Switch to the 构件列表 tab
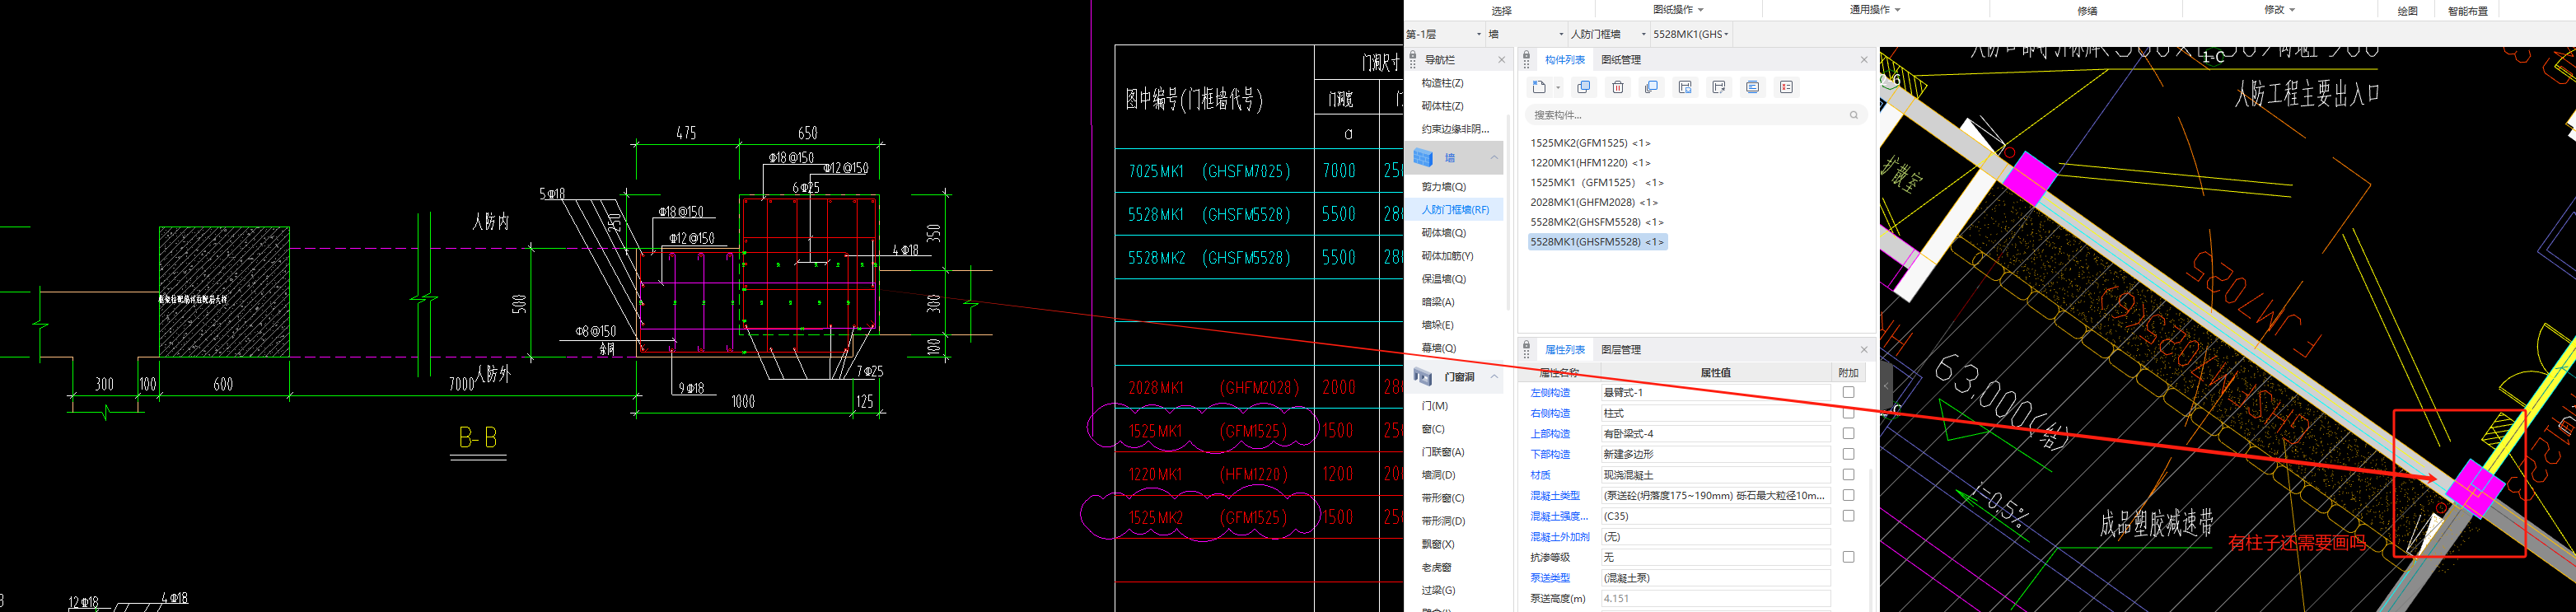The width and height of the screenshot is (2576, 612). (x=1565, y=60)
